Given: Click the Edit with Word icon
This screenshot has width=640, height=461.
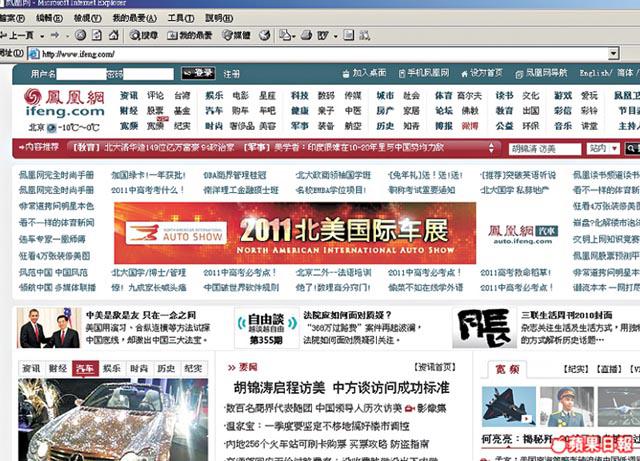Looking at the screenshot, I should 322,36.
